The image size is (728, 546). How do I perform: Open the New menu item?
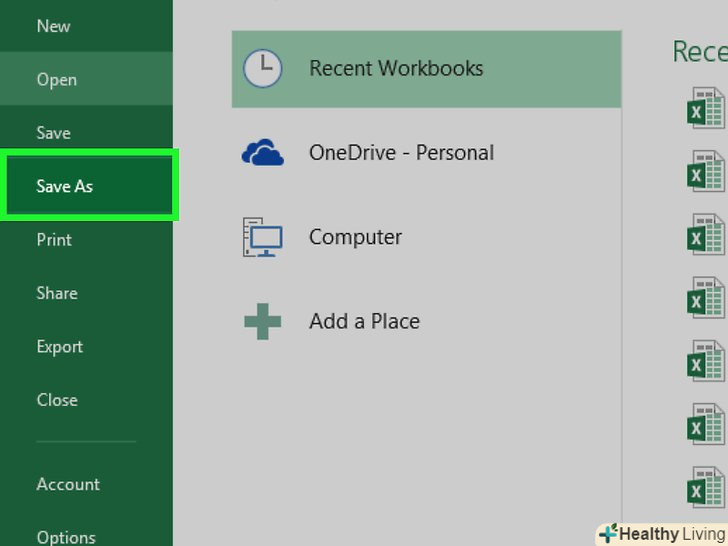click(x=53, y=26)
